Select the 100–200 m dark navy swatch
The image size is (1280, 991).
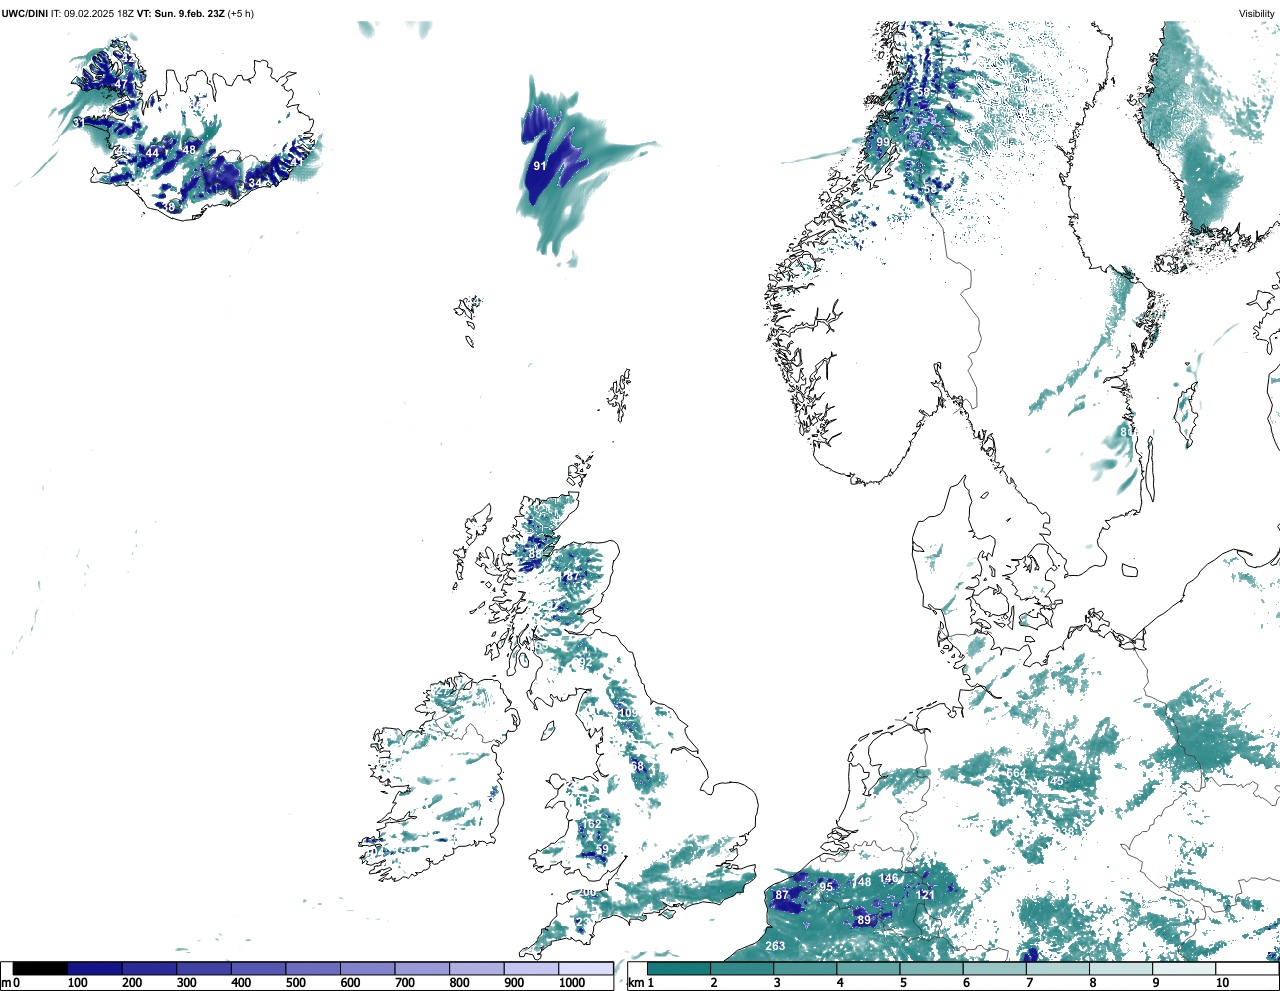(95, 969)
